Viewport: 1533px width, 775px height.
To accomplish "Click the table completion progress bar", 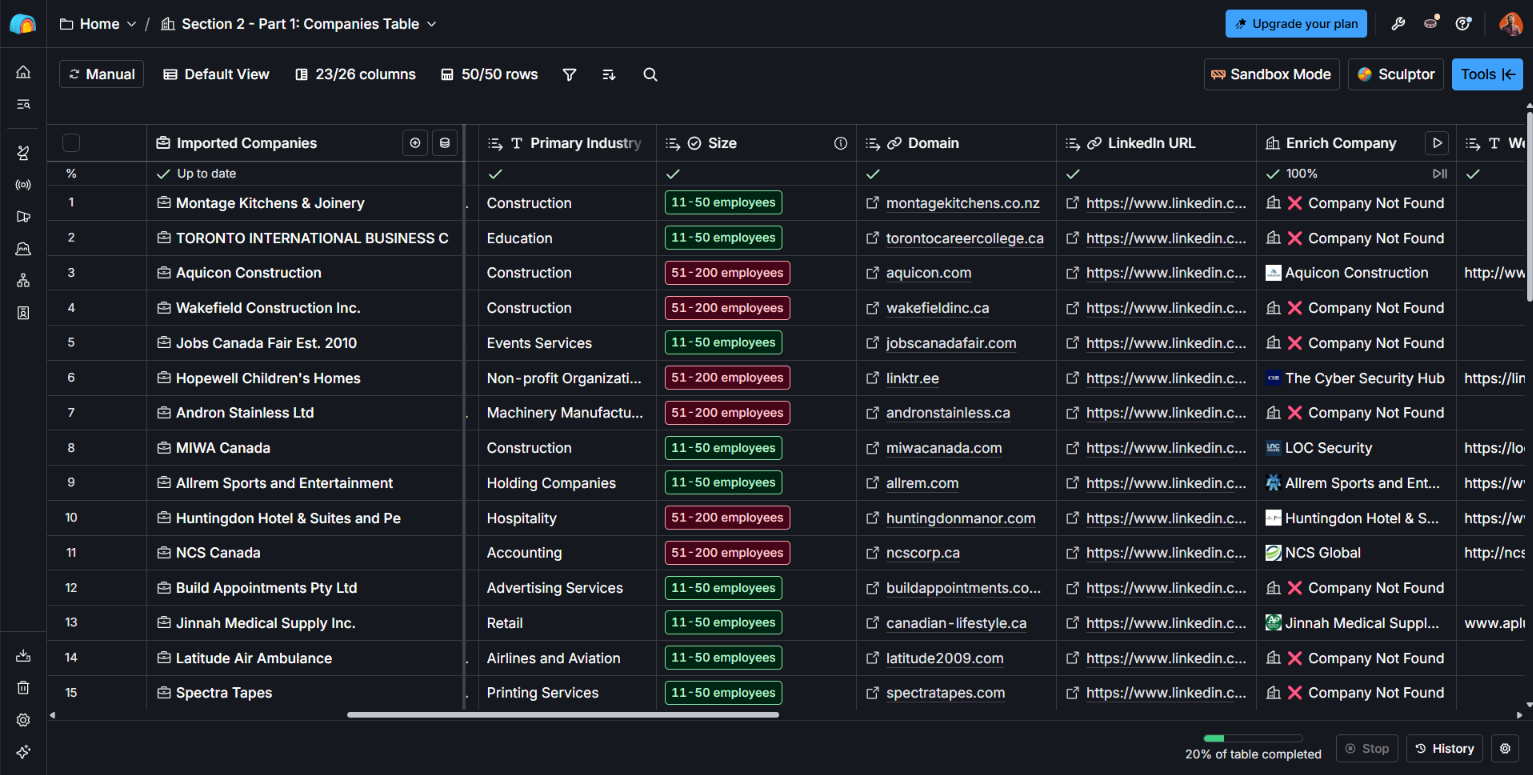I will click(x=1252, y=739).
